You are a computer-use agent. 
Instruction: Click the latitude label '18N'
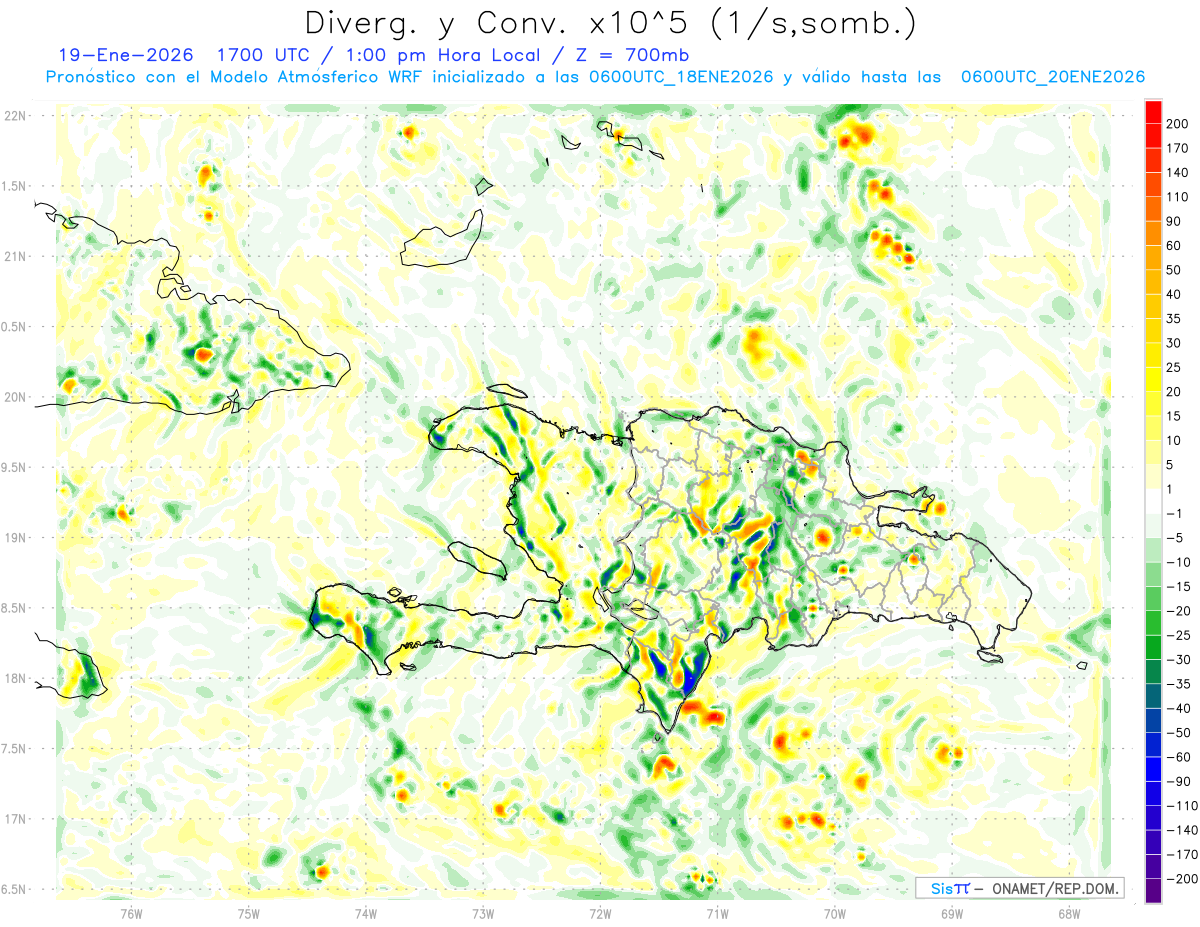[14, 678]
